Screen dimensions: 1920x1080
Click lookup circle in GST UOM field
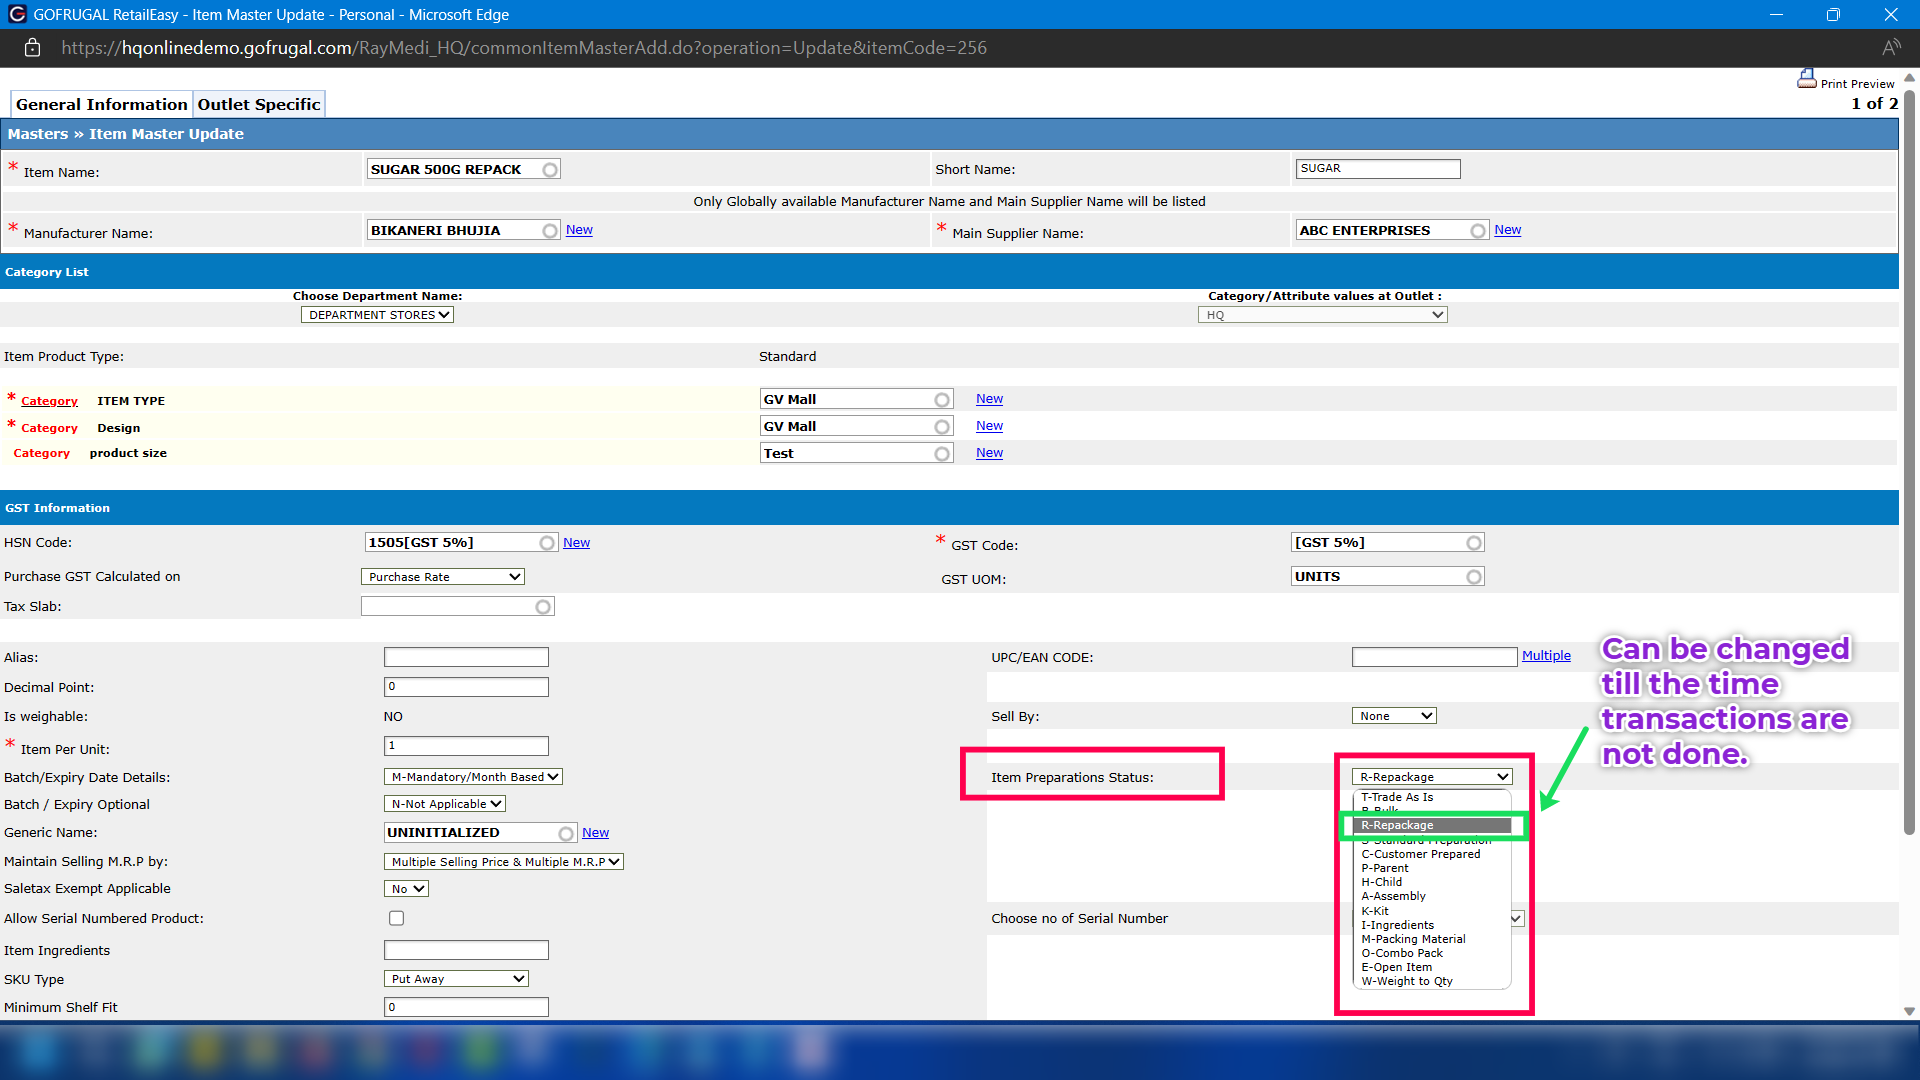click(1474, 577)
